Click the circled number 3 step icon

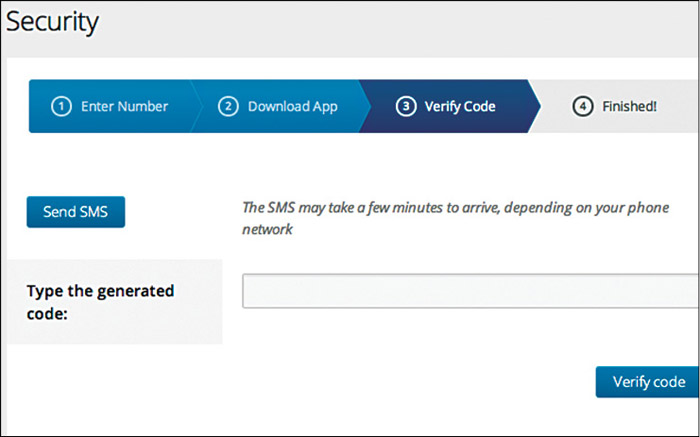405,106
